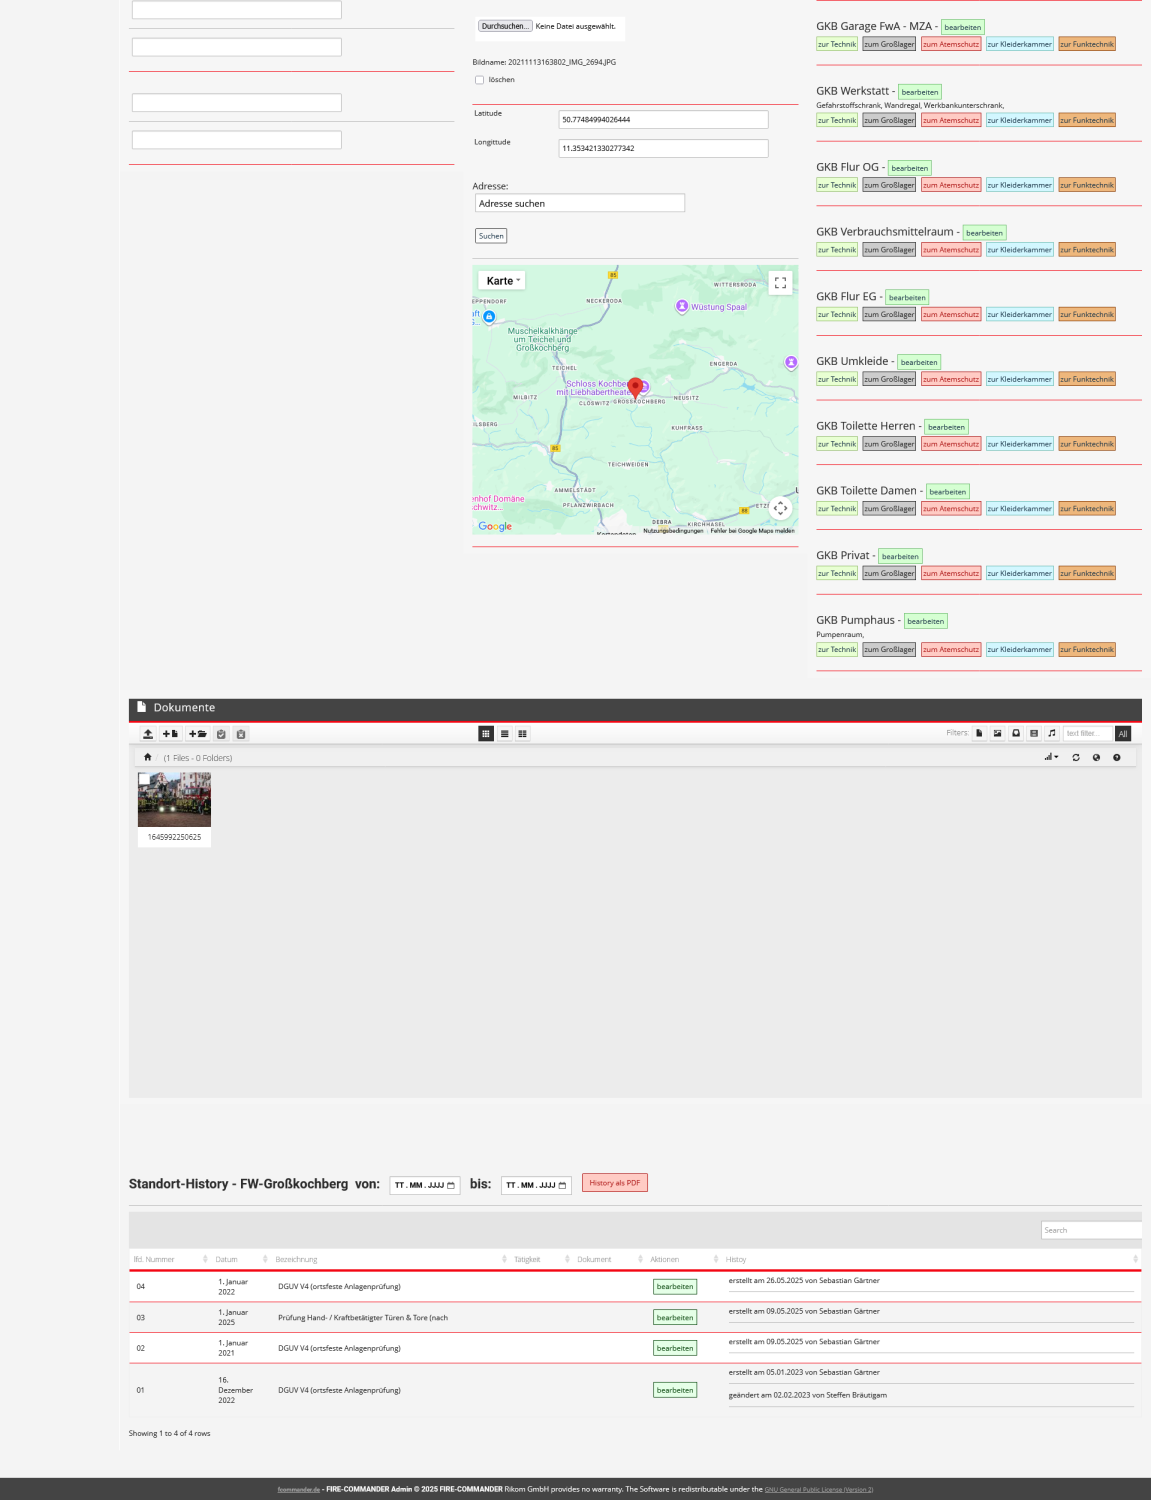Click the Latitude input field
The width and height of the screenshot is (1151, 1500).
[663, 120]
